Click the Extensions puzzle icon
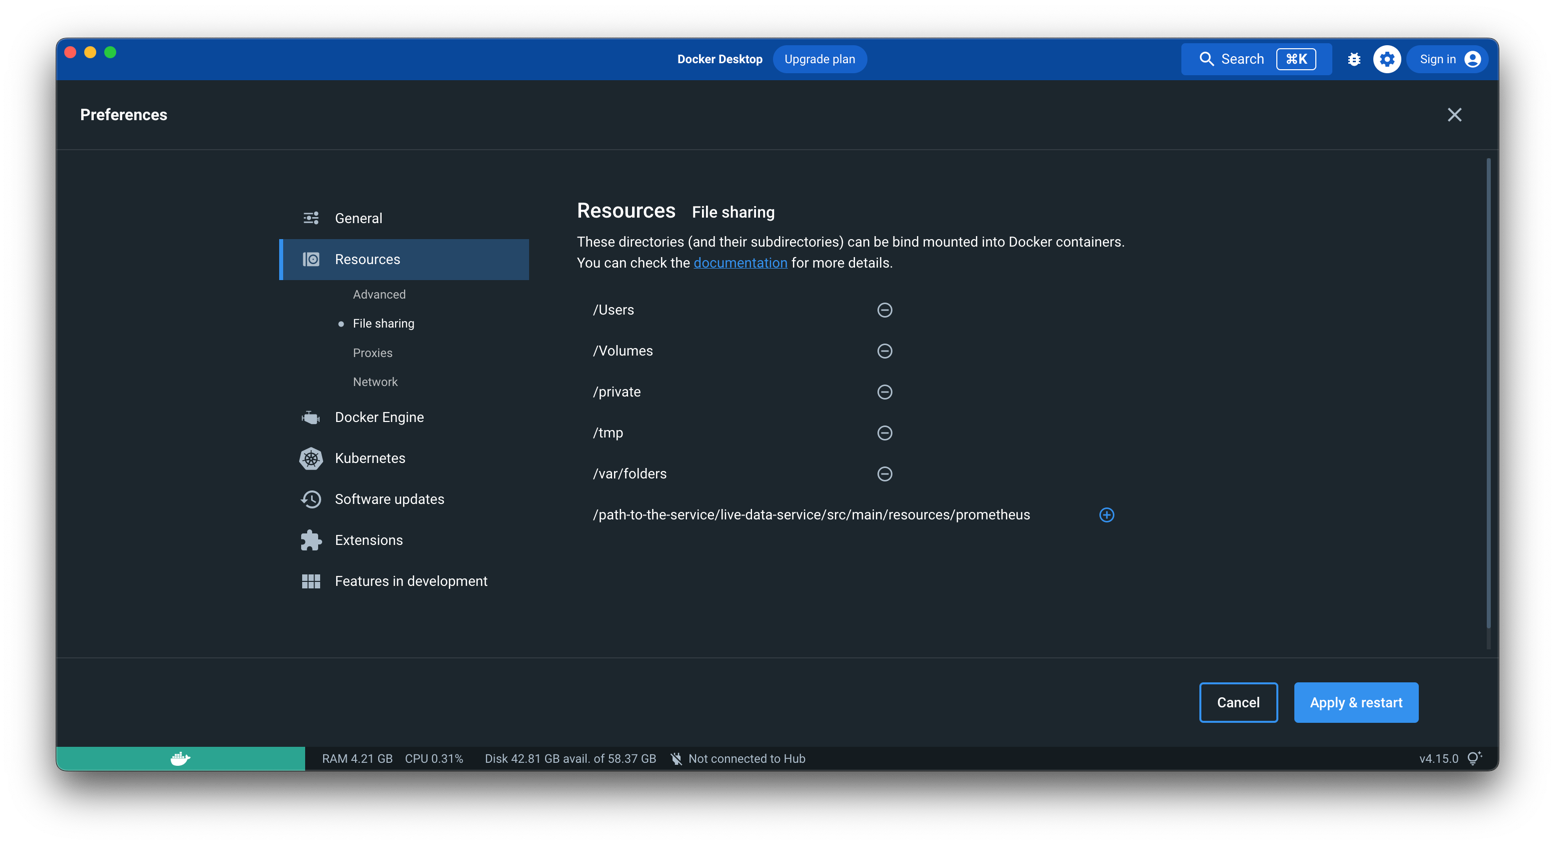This screenshot has width=1555, height=845. [311, 540]
